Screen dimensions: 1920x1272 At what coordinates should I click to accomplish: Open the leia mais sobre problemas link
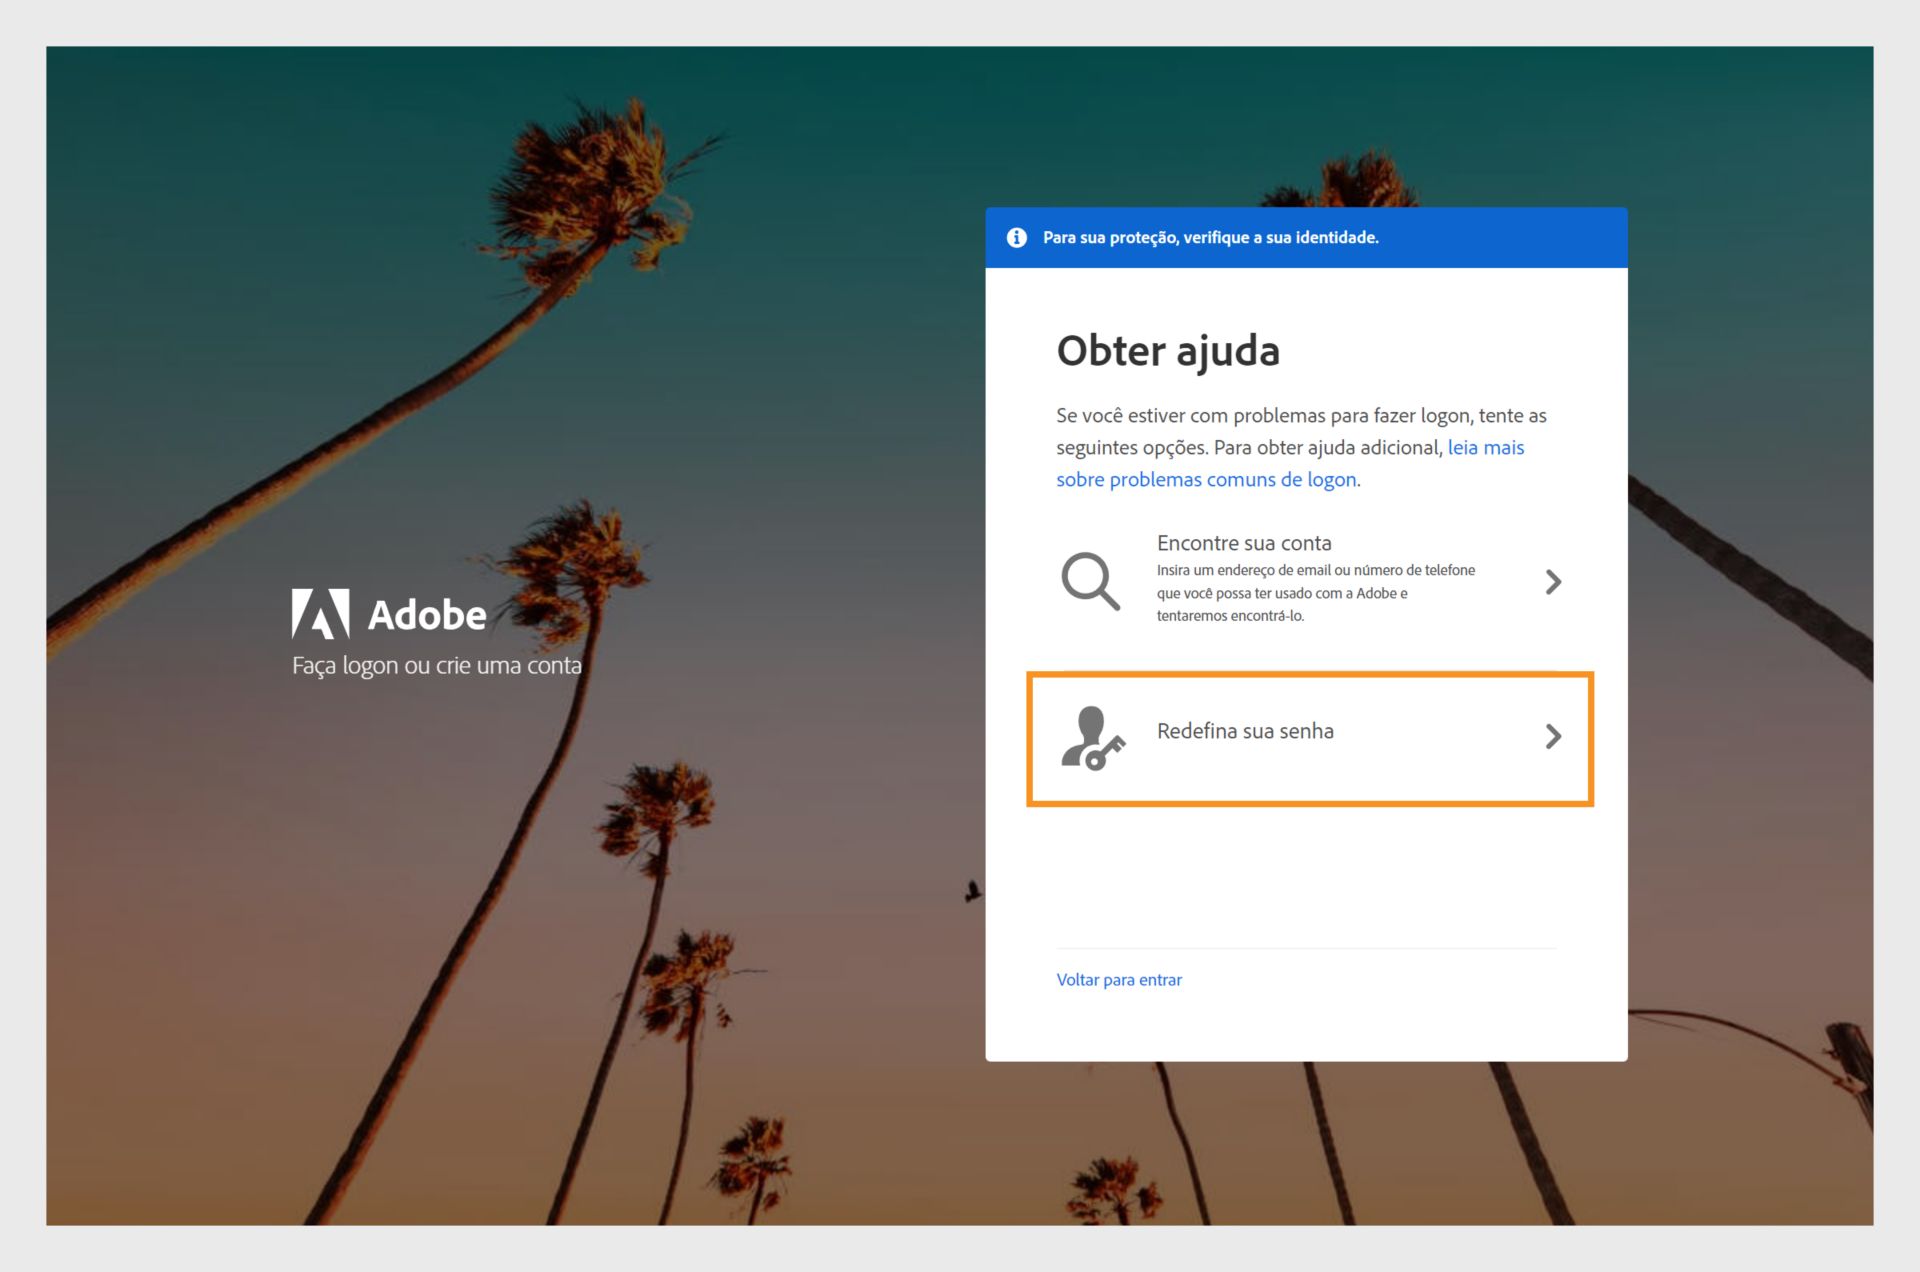[x=1290, y=463]
